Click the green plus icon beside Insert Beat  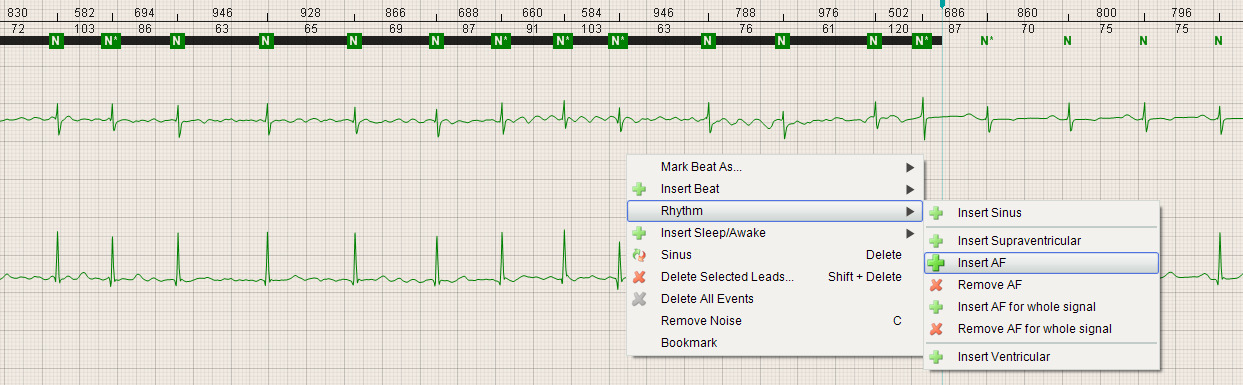tap(639, 189)
